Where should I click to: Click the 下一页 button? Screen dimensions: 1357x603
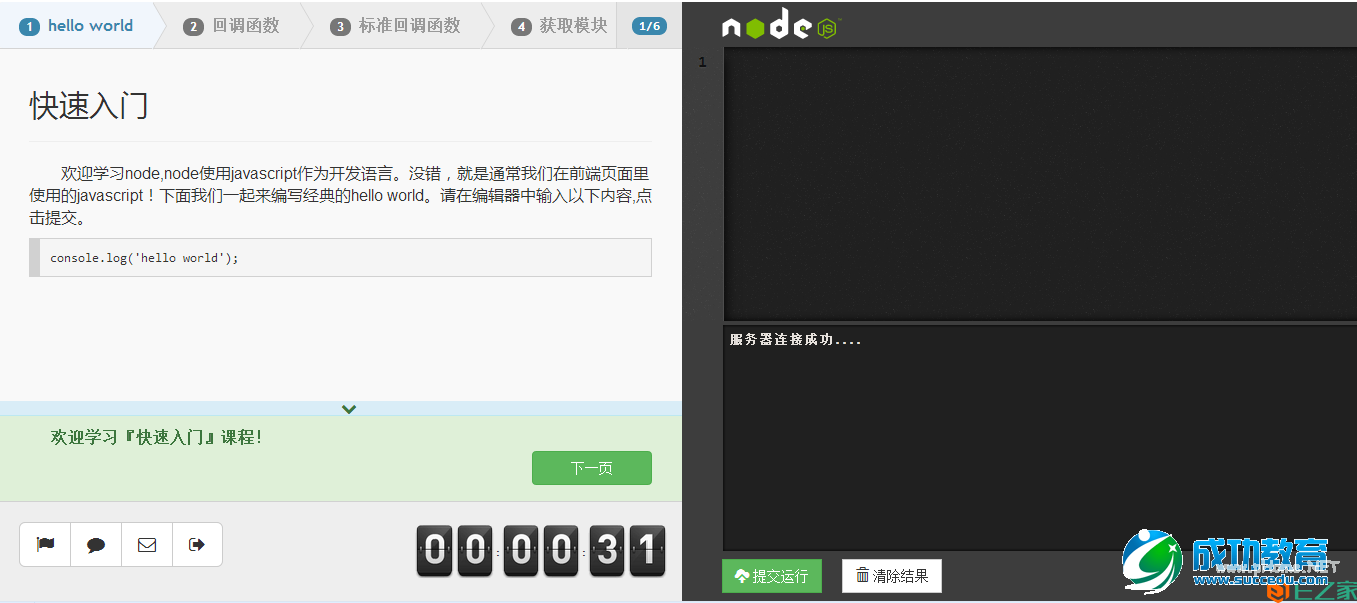click(x=591, y=467)
